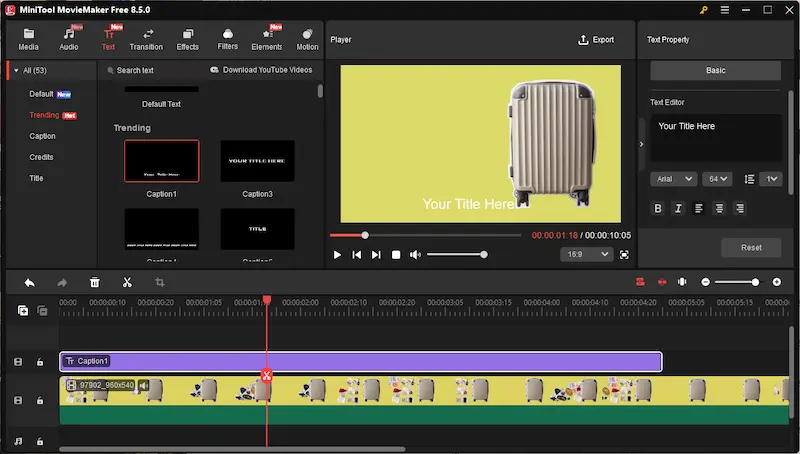Enter fullscreen player preview
Image resolution: width=800 pixels, height=454 pixels.
(x=624, y=255)
